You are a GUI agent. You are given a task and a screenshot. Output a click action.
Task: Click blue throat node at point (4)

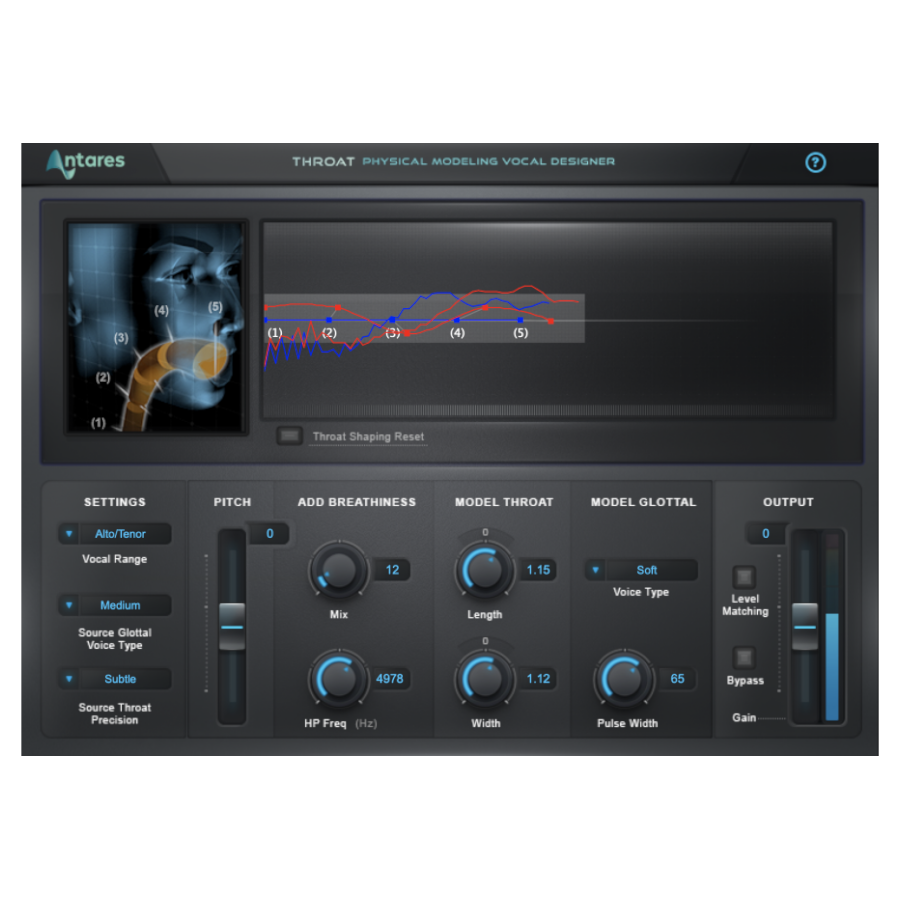pyautogui.click(x=457, y=320)
